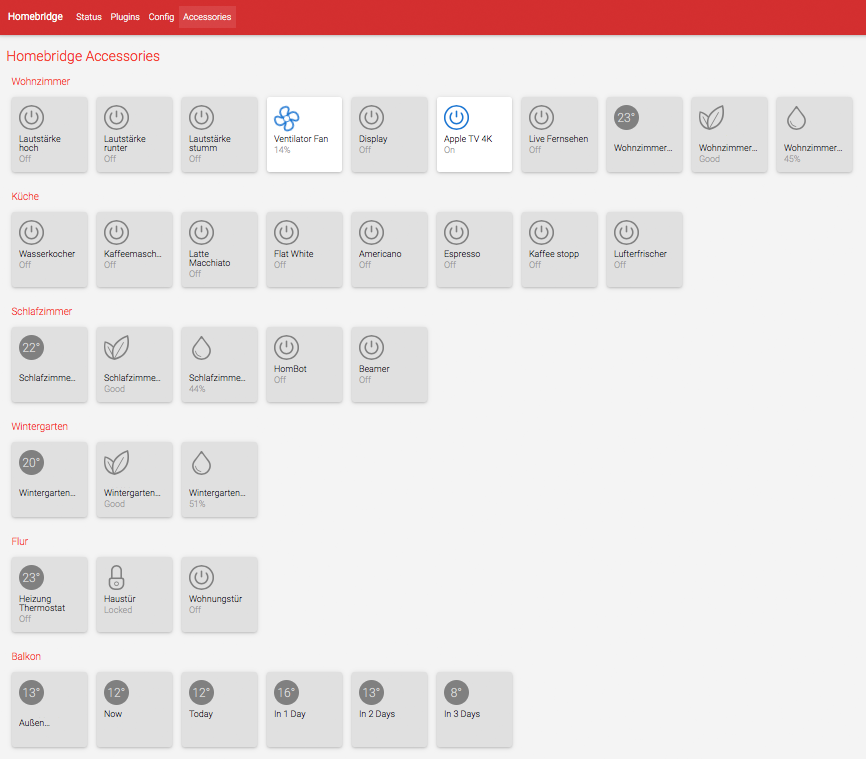Switch to the Plugins tab
Viewport: 866px width, 759px height.
[125, 17]
